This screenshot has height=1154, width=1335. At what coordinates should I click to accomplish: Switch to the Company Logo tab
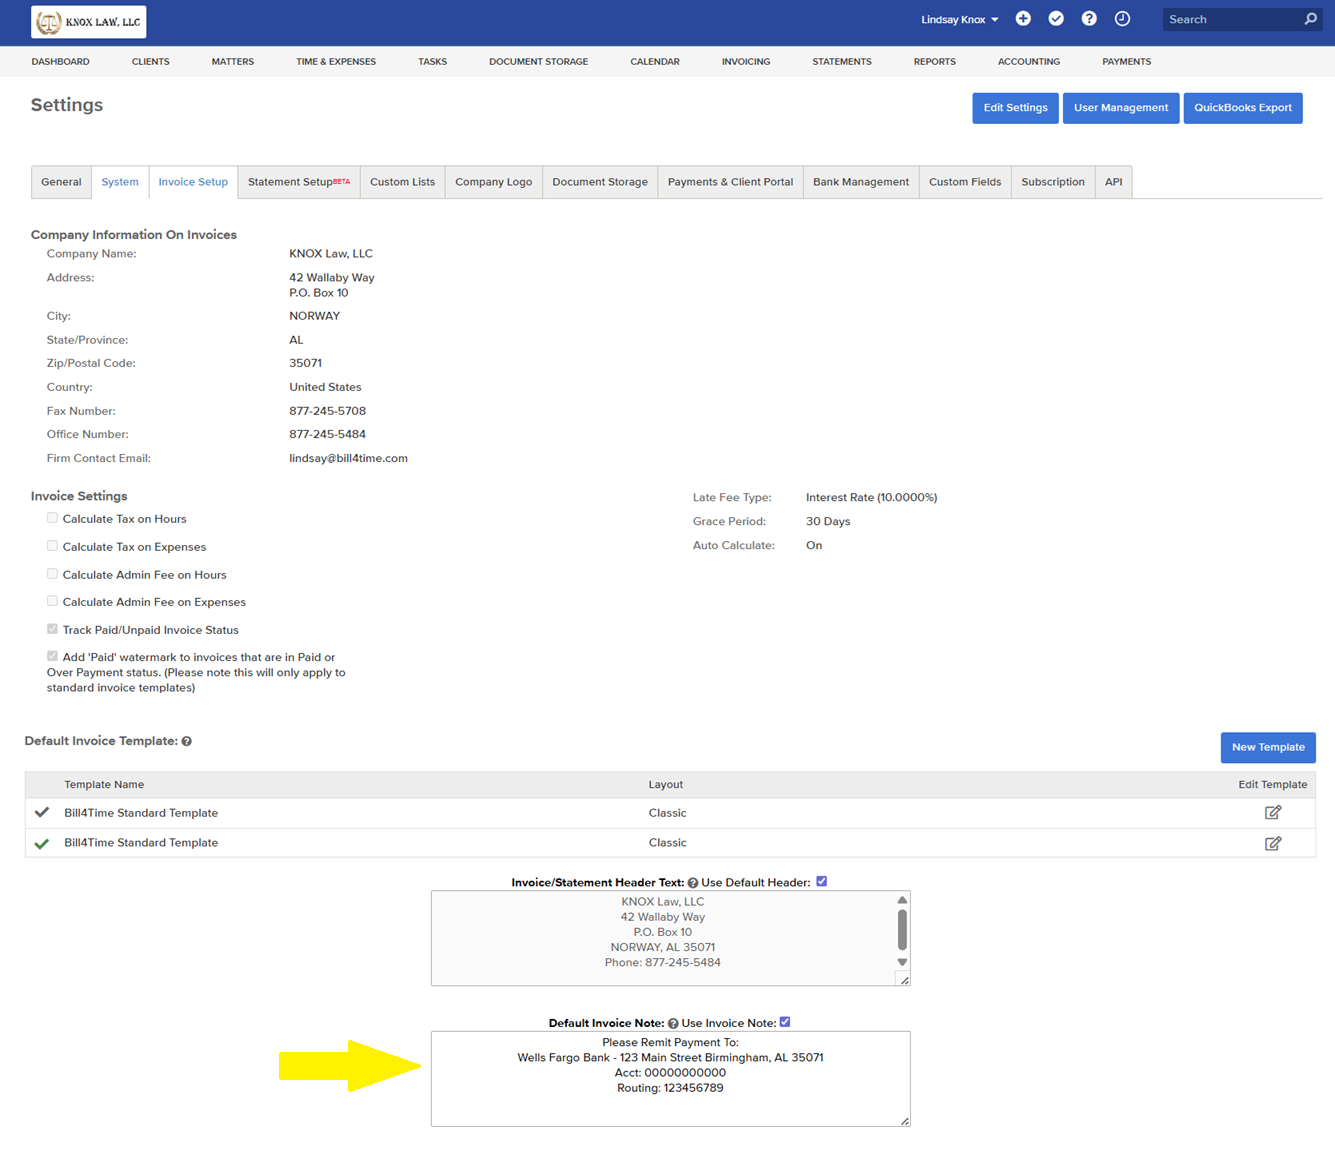tap(493, 182)
